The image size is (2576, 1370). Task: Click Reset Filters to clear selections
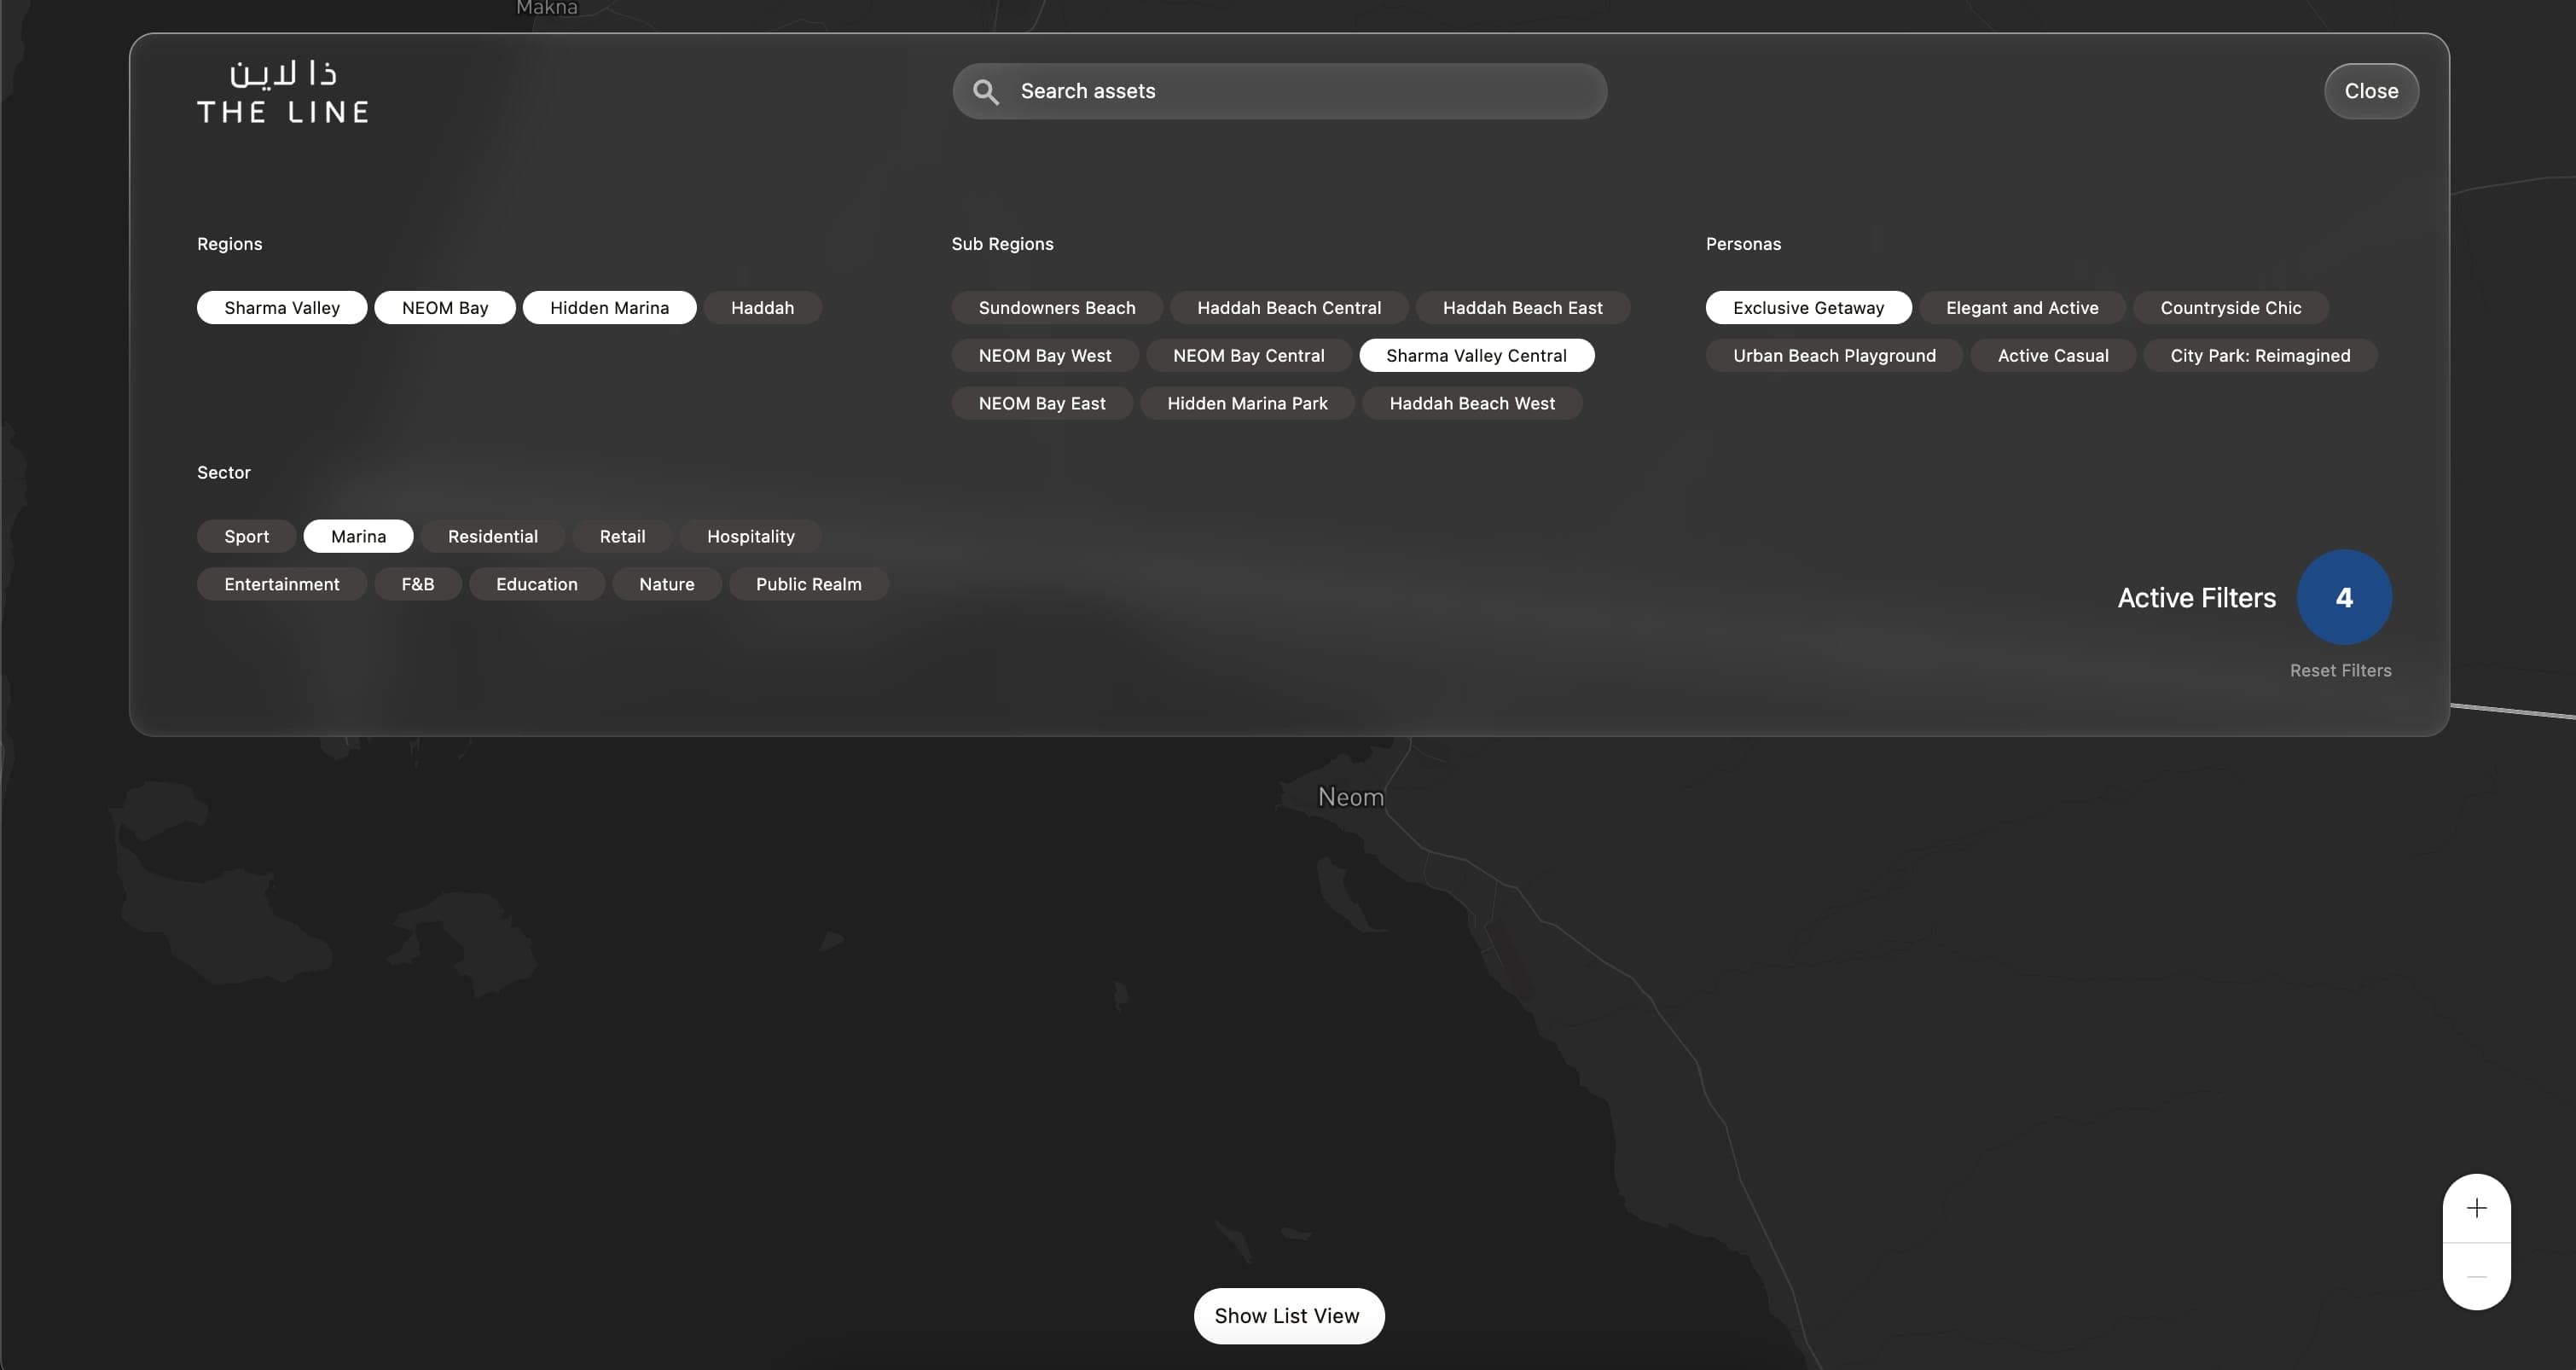coord(2340,670)
